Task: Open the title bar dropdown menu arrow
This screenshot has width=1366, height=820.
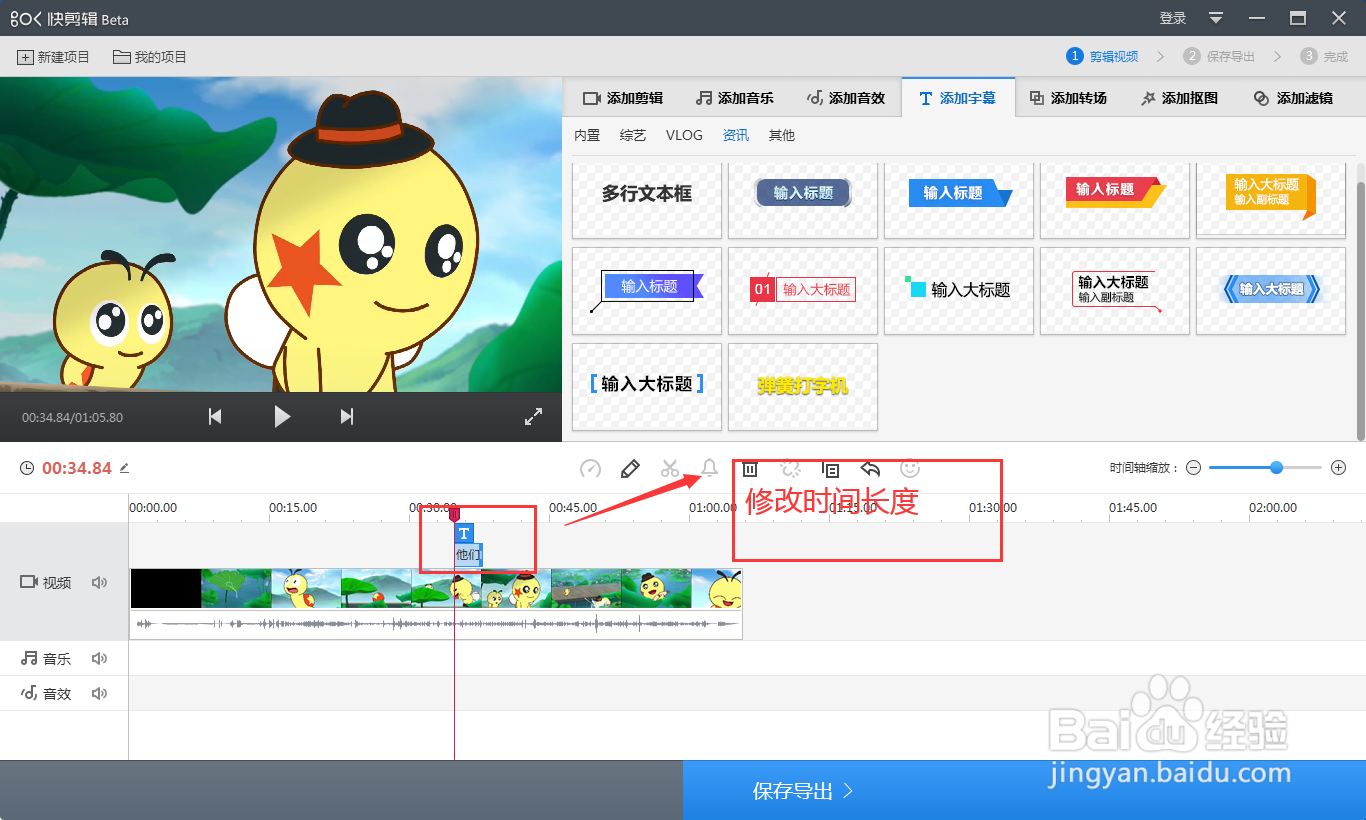Action: [1216, 18]
